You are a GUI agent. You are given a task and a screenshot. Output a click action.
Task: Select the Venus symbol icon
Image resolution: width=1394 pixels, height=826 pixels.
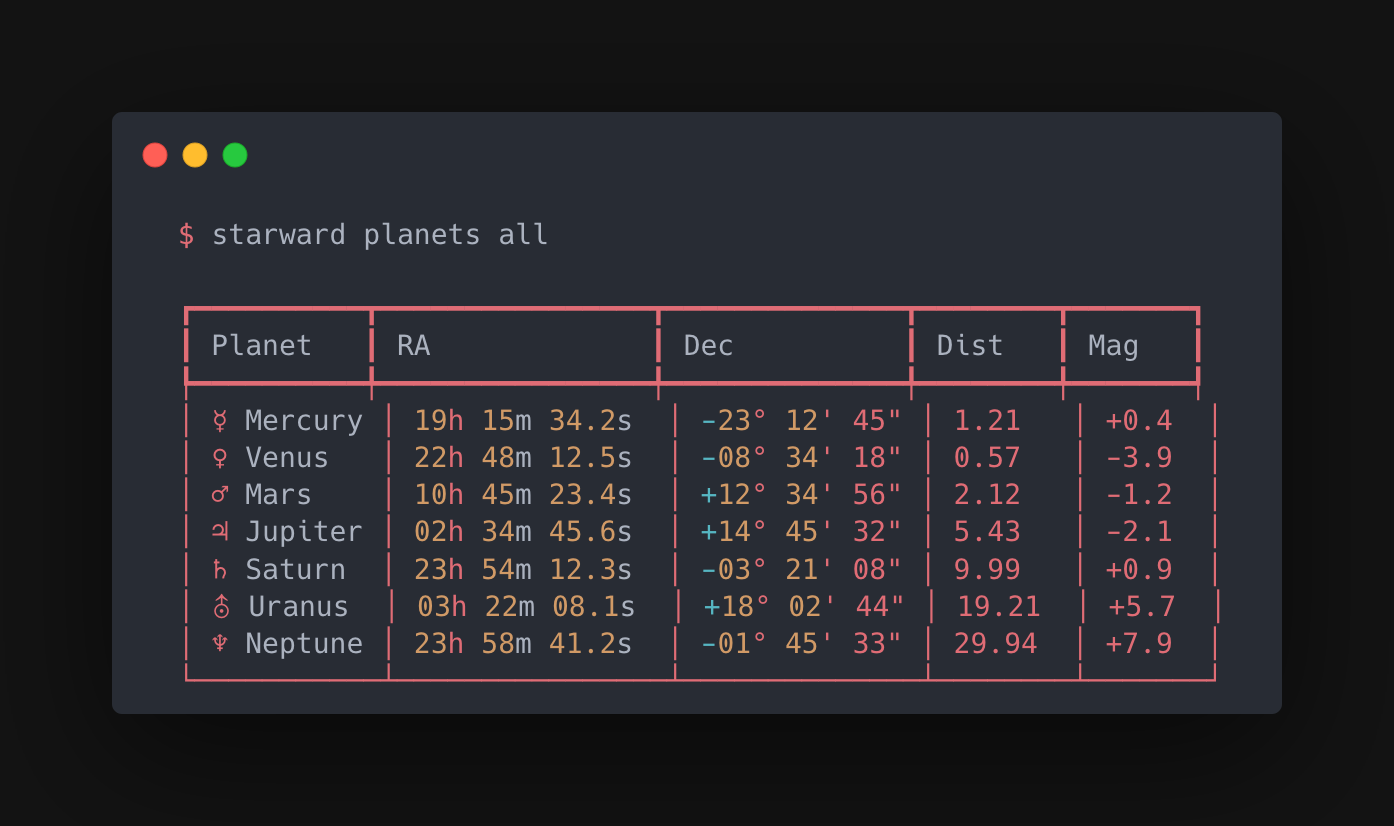coord(221,458)
